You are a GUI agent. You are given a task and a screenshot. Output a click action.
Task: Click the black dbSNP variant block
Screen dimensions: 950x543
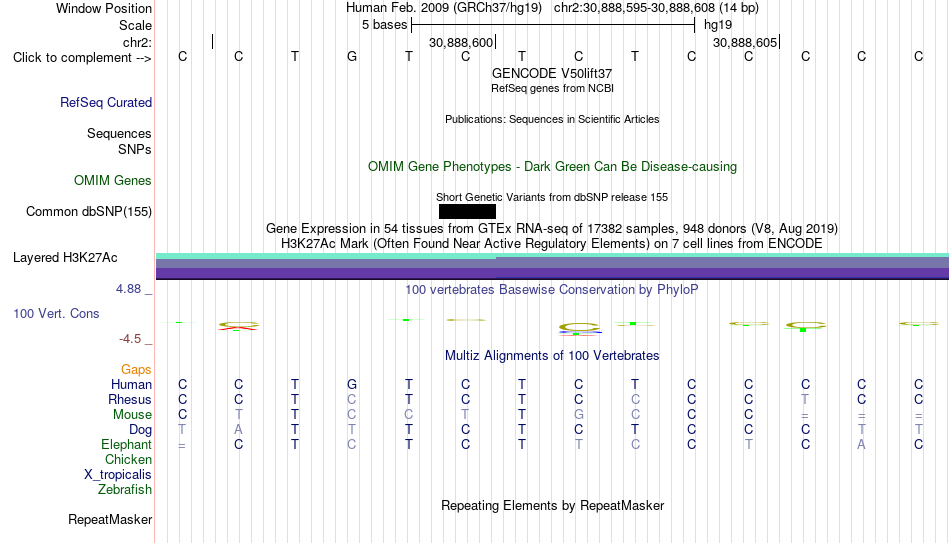click(467, 212)
